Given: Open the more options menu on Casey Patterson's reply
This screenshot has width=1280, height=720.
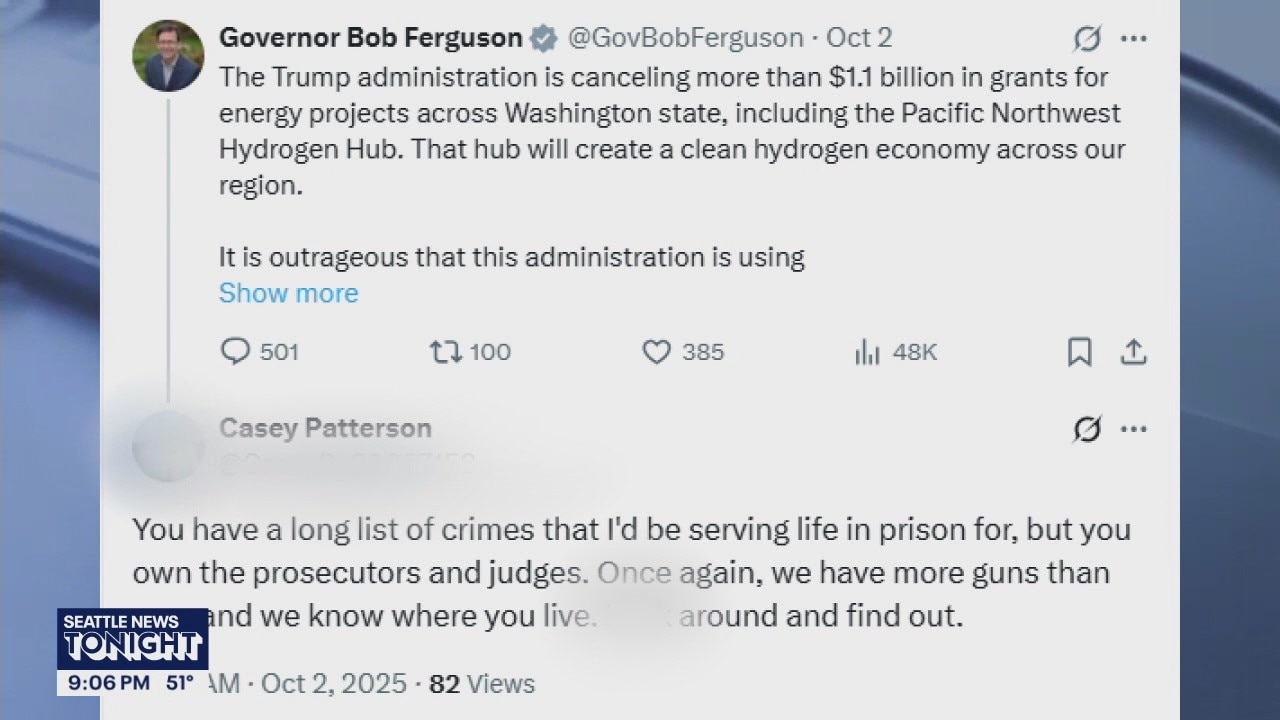Looking at the screenshot, I should click(1133, 429).
